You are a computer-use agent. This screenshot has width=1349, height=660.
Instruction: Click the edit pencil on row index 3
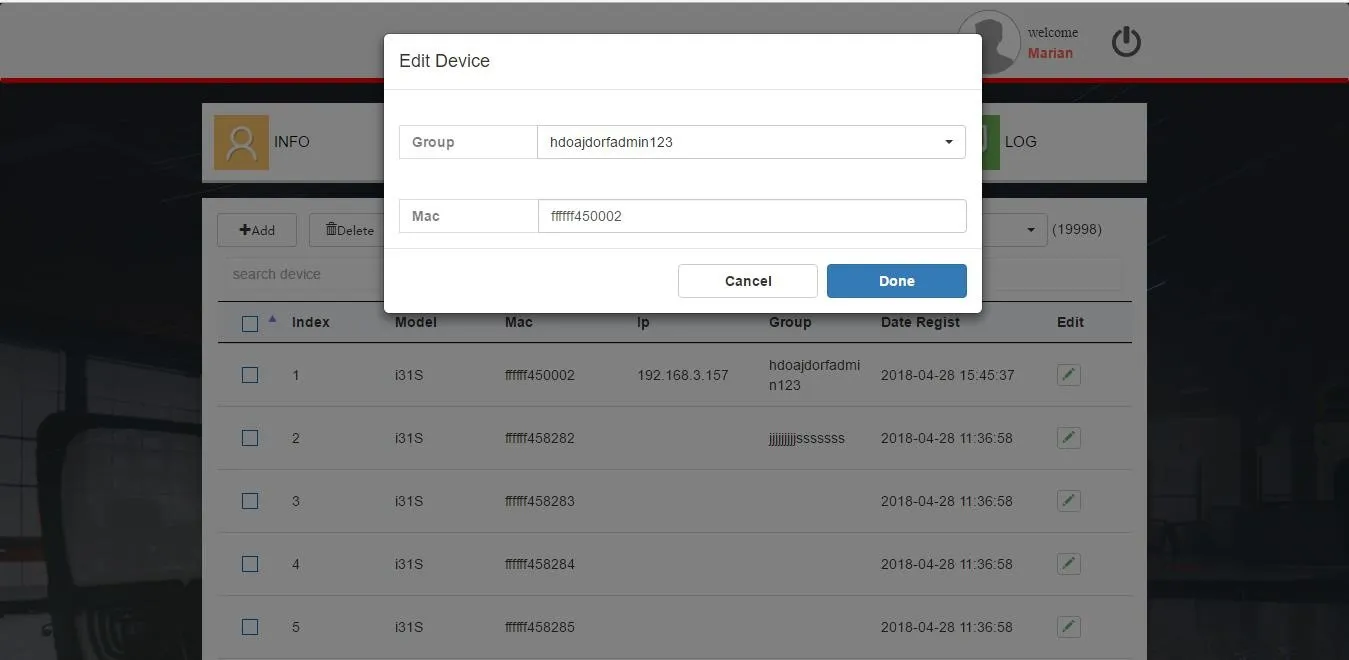[1068, 500]
